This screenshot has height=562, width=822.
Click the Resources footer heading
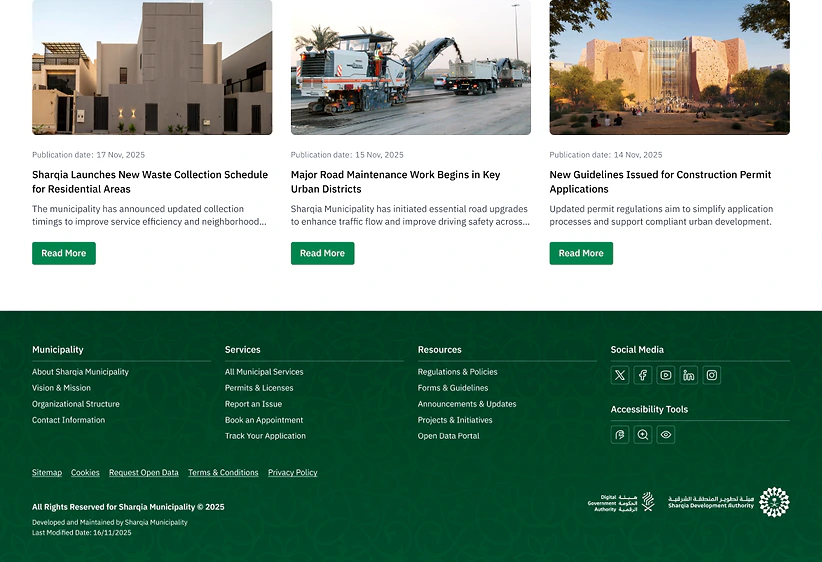[x=440, y=350]
